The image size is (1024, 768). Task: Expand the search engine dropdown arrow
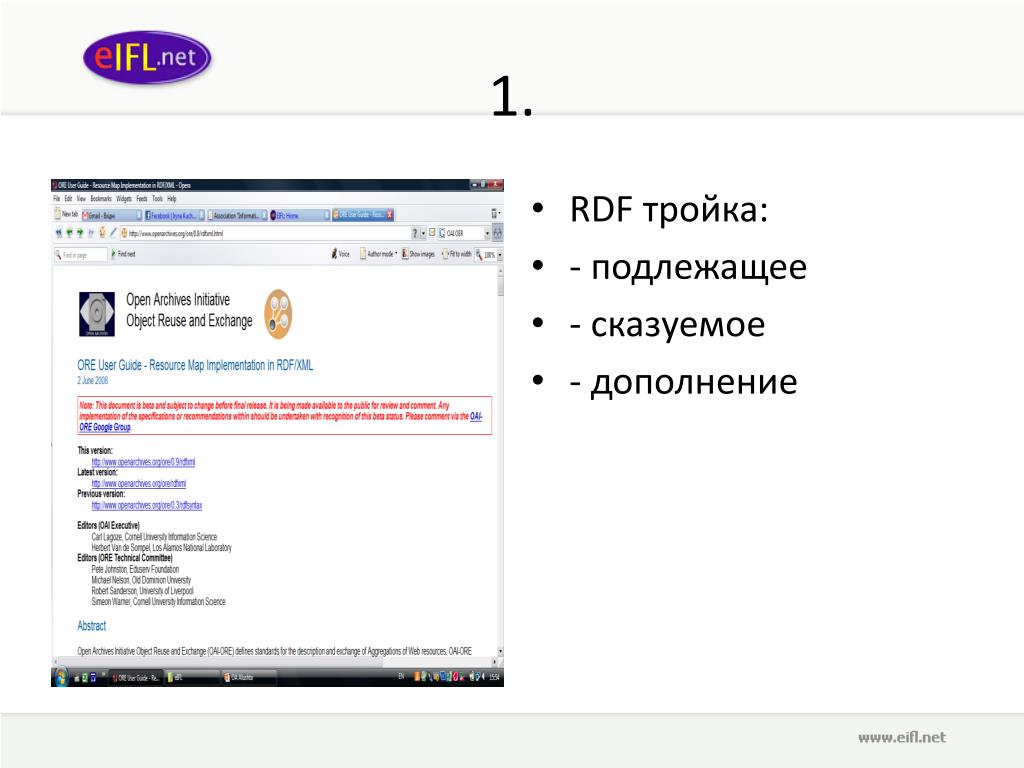[x=487, y=233]
